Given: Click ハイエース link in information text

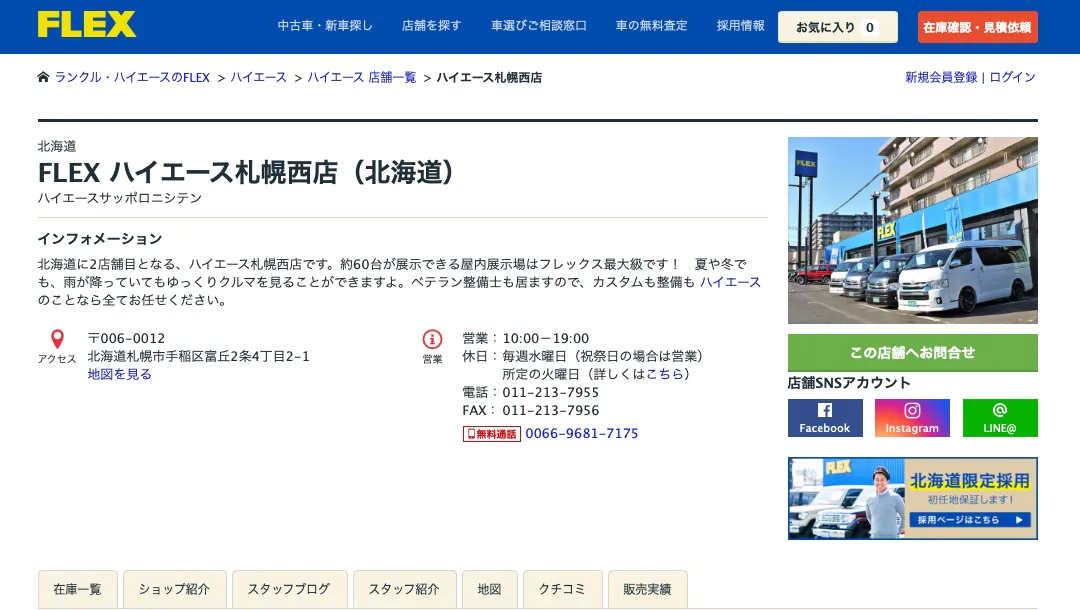Looking at the screenshot, I should pyautogui.click(x=730, y=282).
